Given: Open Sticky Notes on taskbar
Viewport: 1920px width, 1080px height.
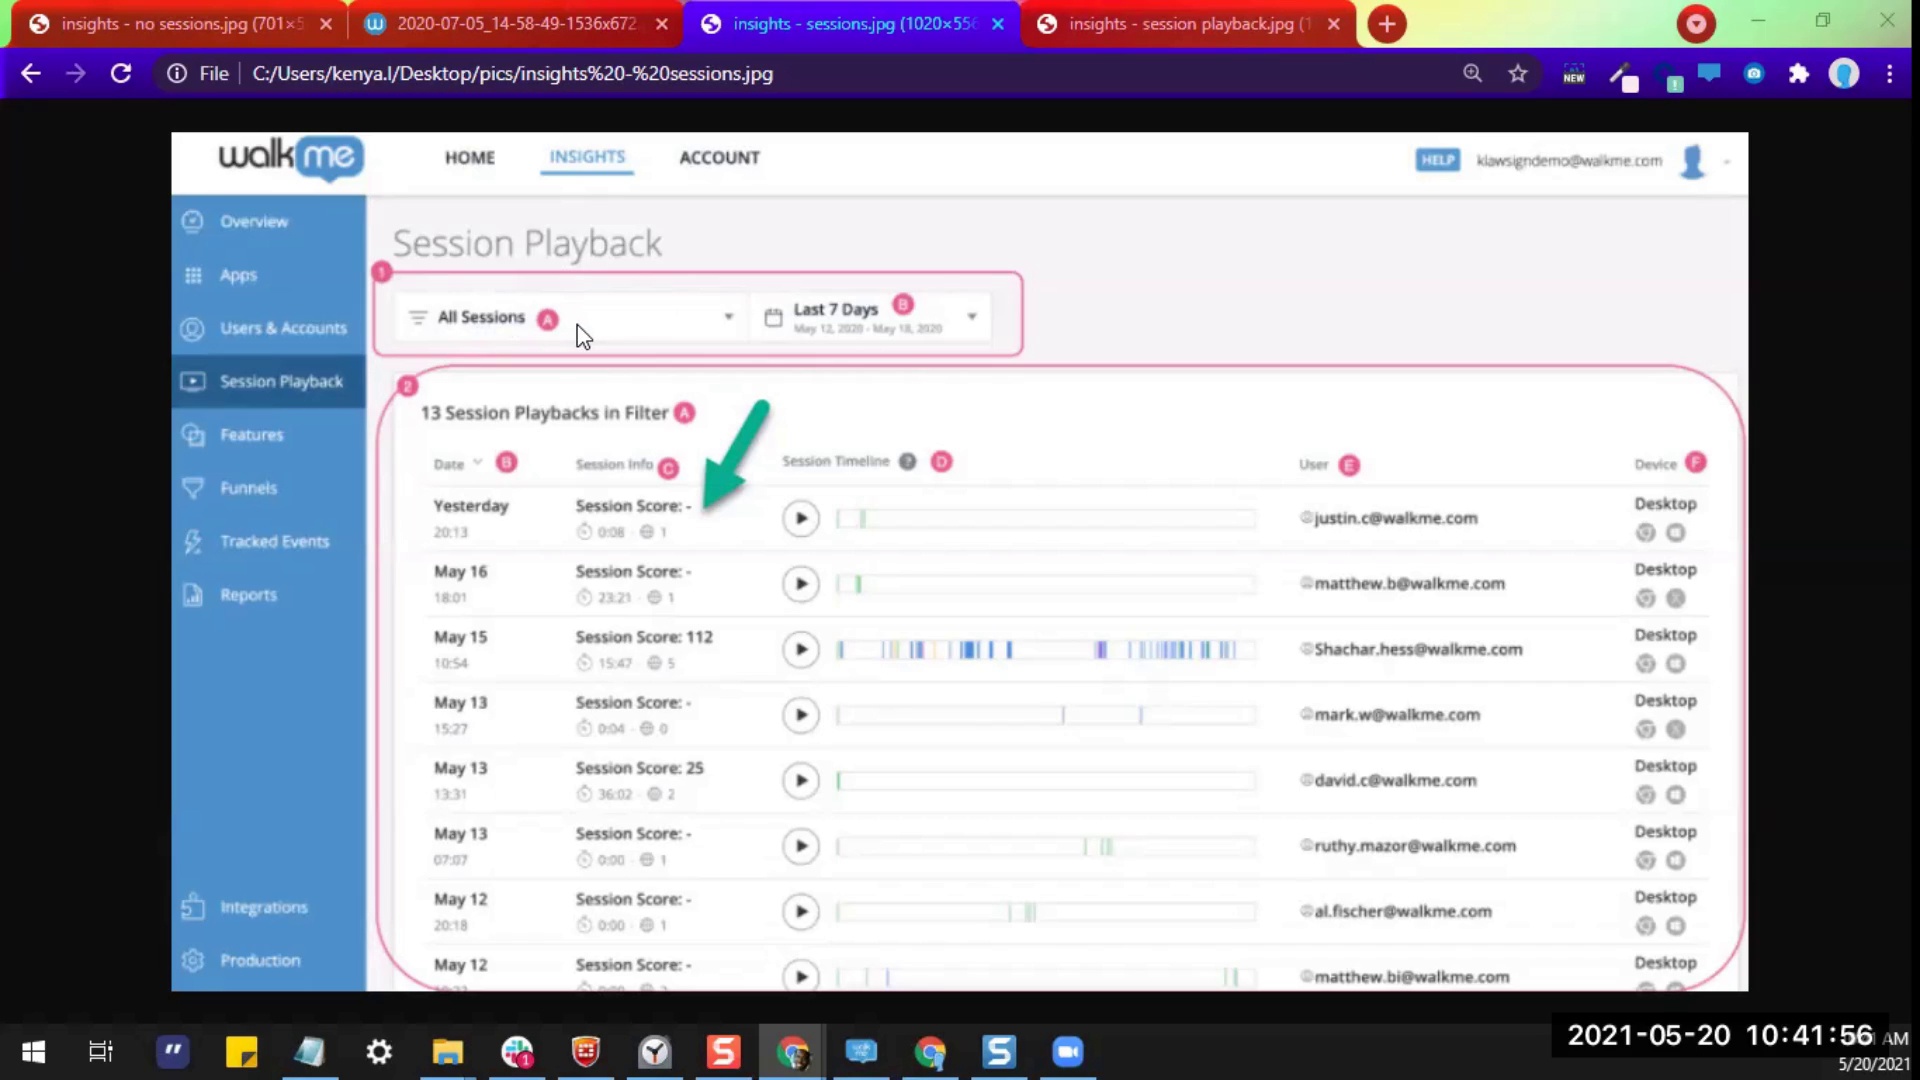Looking at the screenshot, I should [241, 1051].
